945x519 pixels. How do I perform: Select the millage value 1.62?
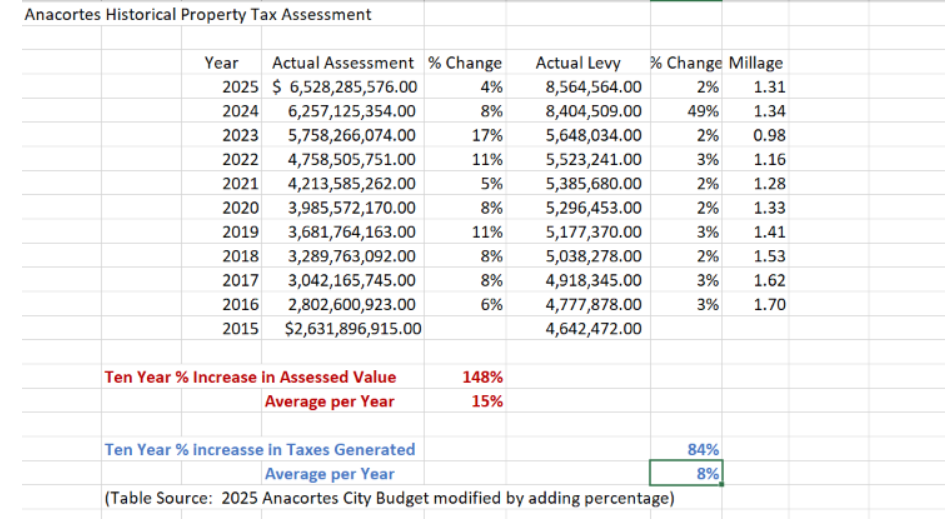pyautogui.click(x=770, y=280)
